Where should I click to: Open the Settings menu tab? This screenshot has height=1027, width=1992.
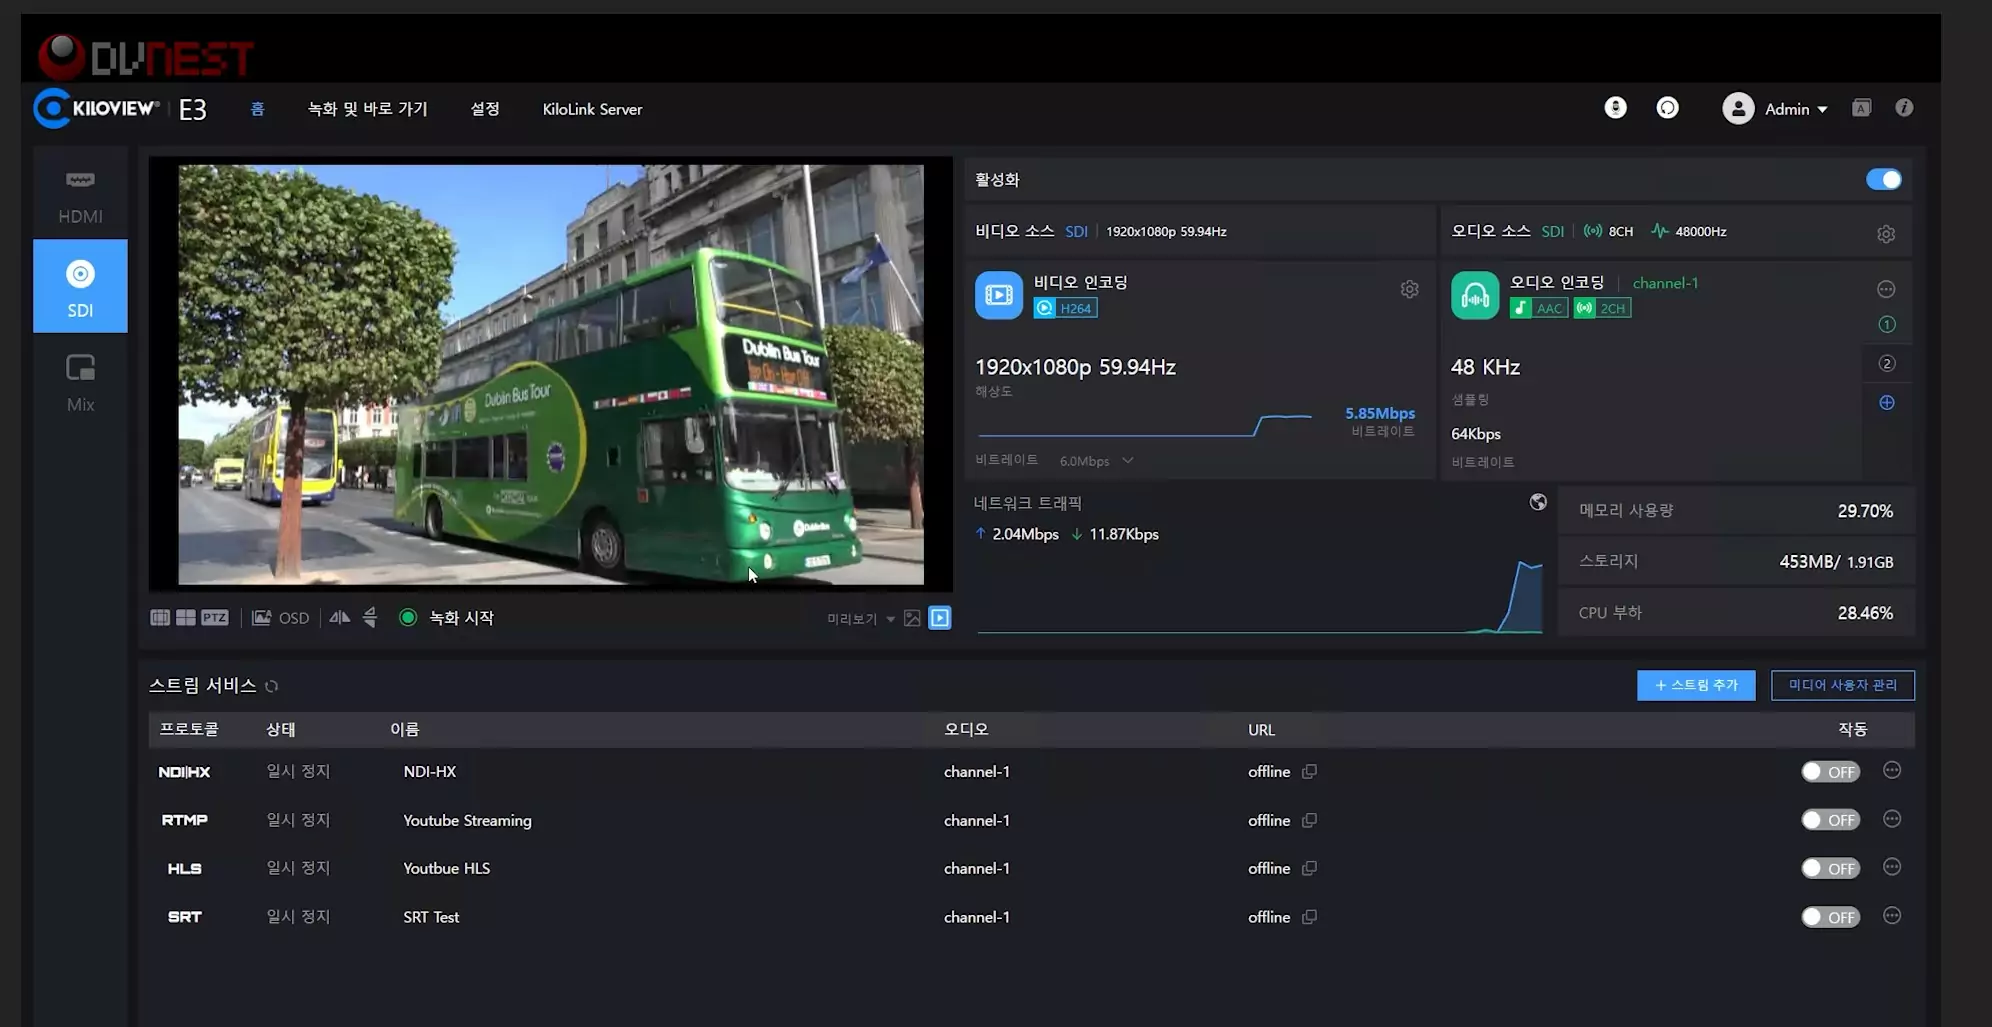(485, 109)
